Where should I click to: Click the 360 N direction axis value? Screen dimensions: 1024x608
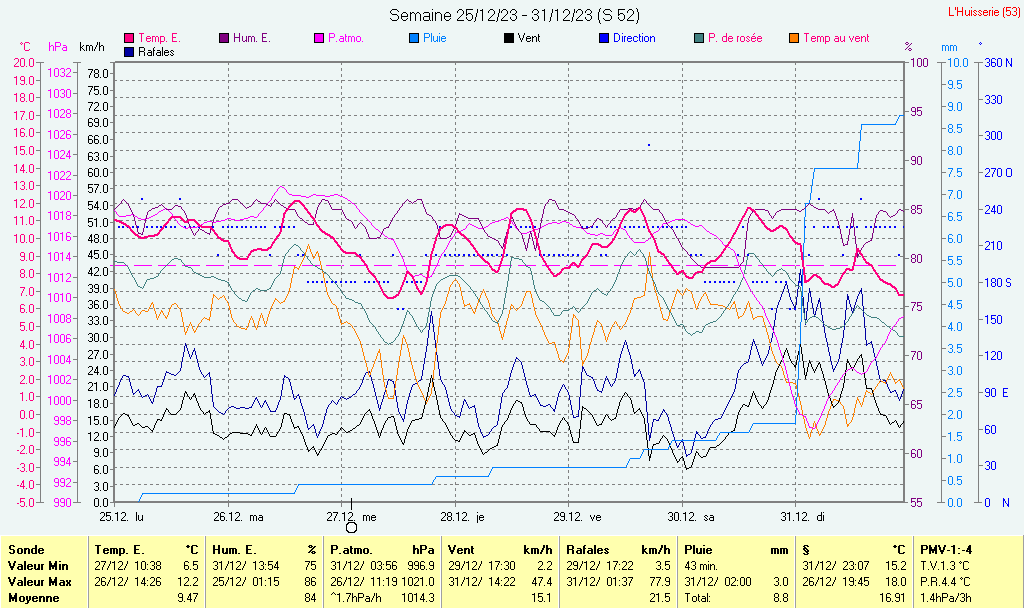[999, 63]
